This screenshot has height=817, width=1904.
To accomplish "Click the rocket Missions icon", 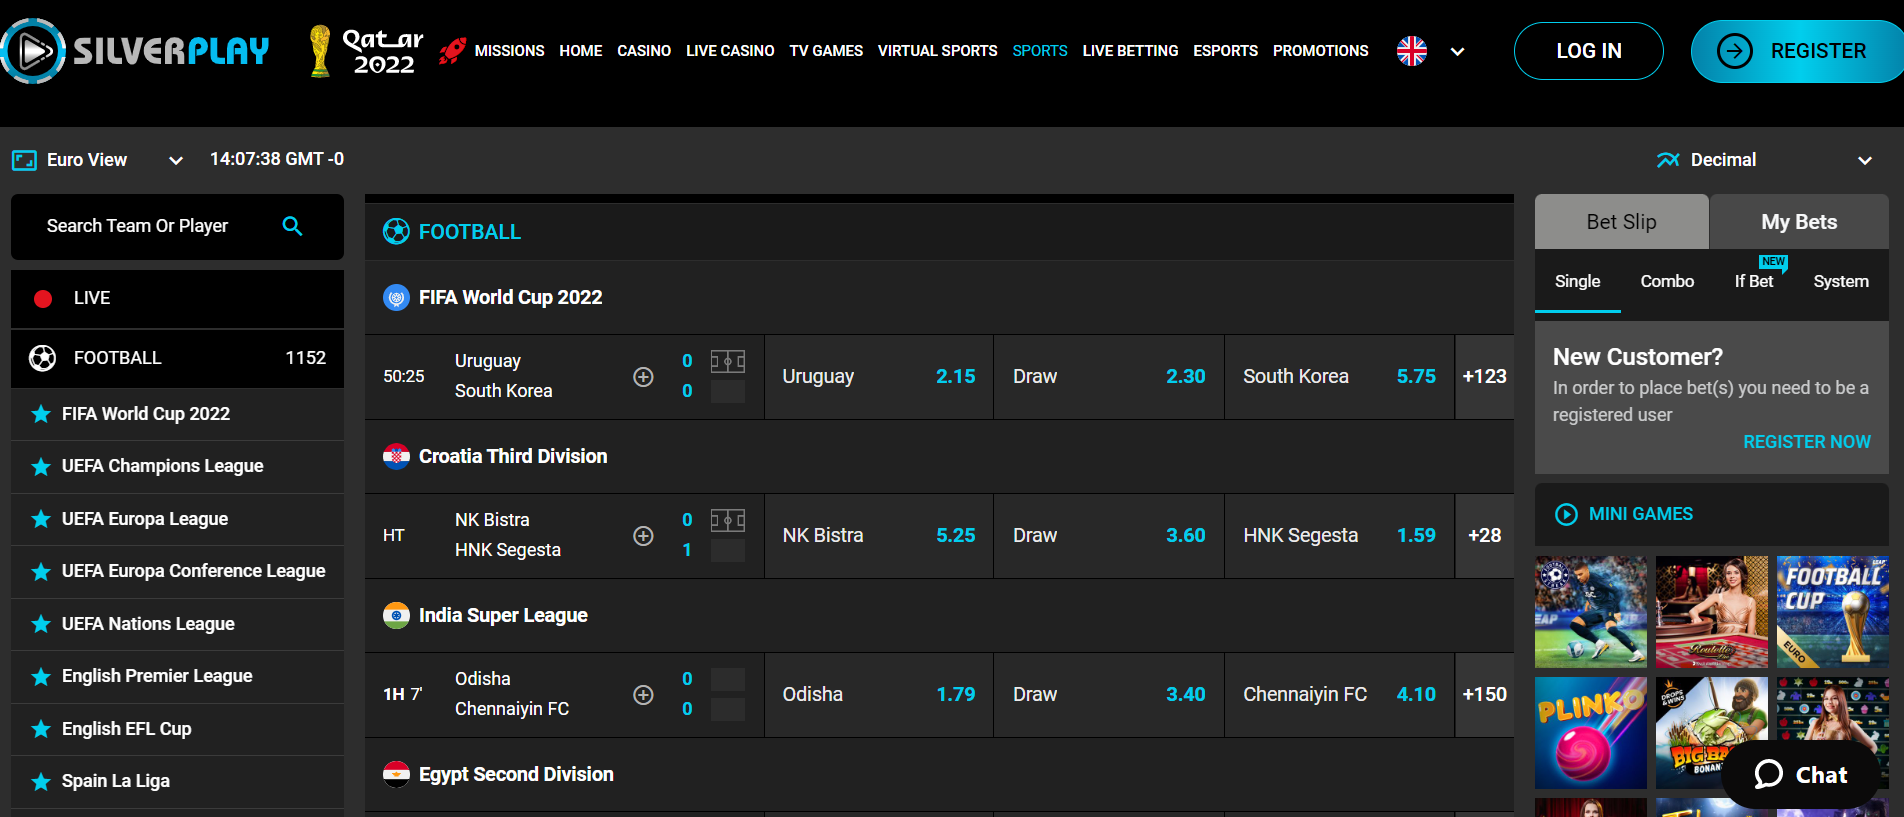I will (x=453, y=50).
